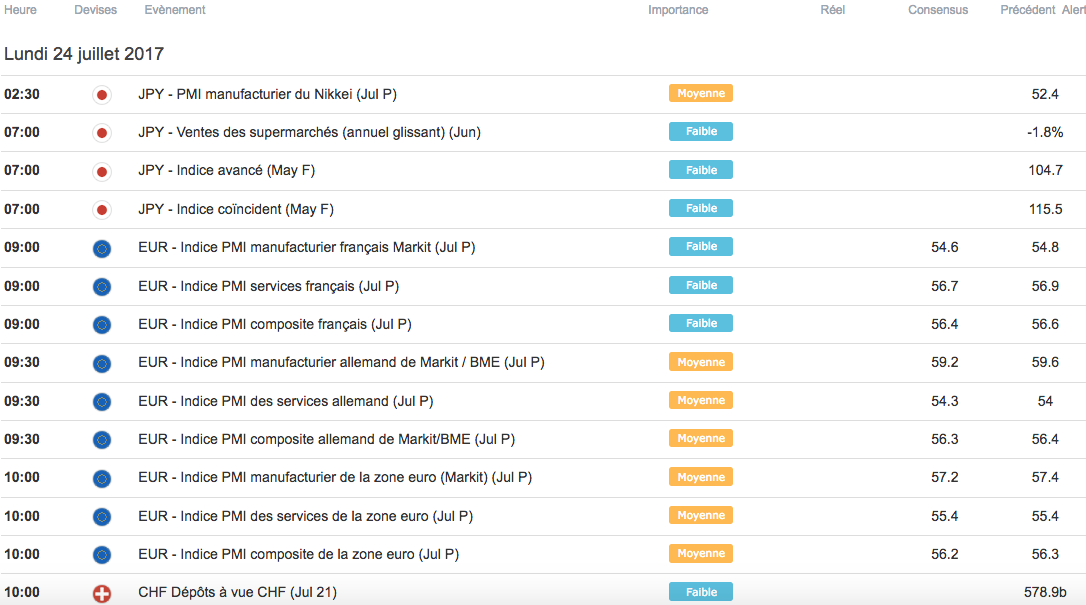The width and height of the screenshot is (1086, 605).
Task: Select the EU flag beside PMI services français
Action: [101, 287]
